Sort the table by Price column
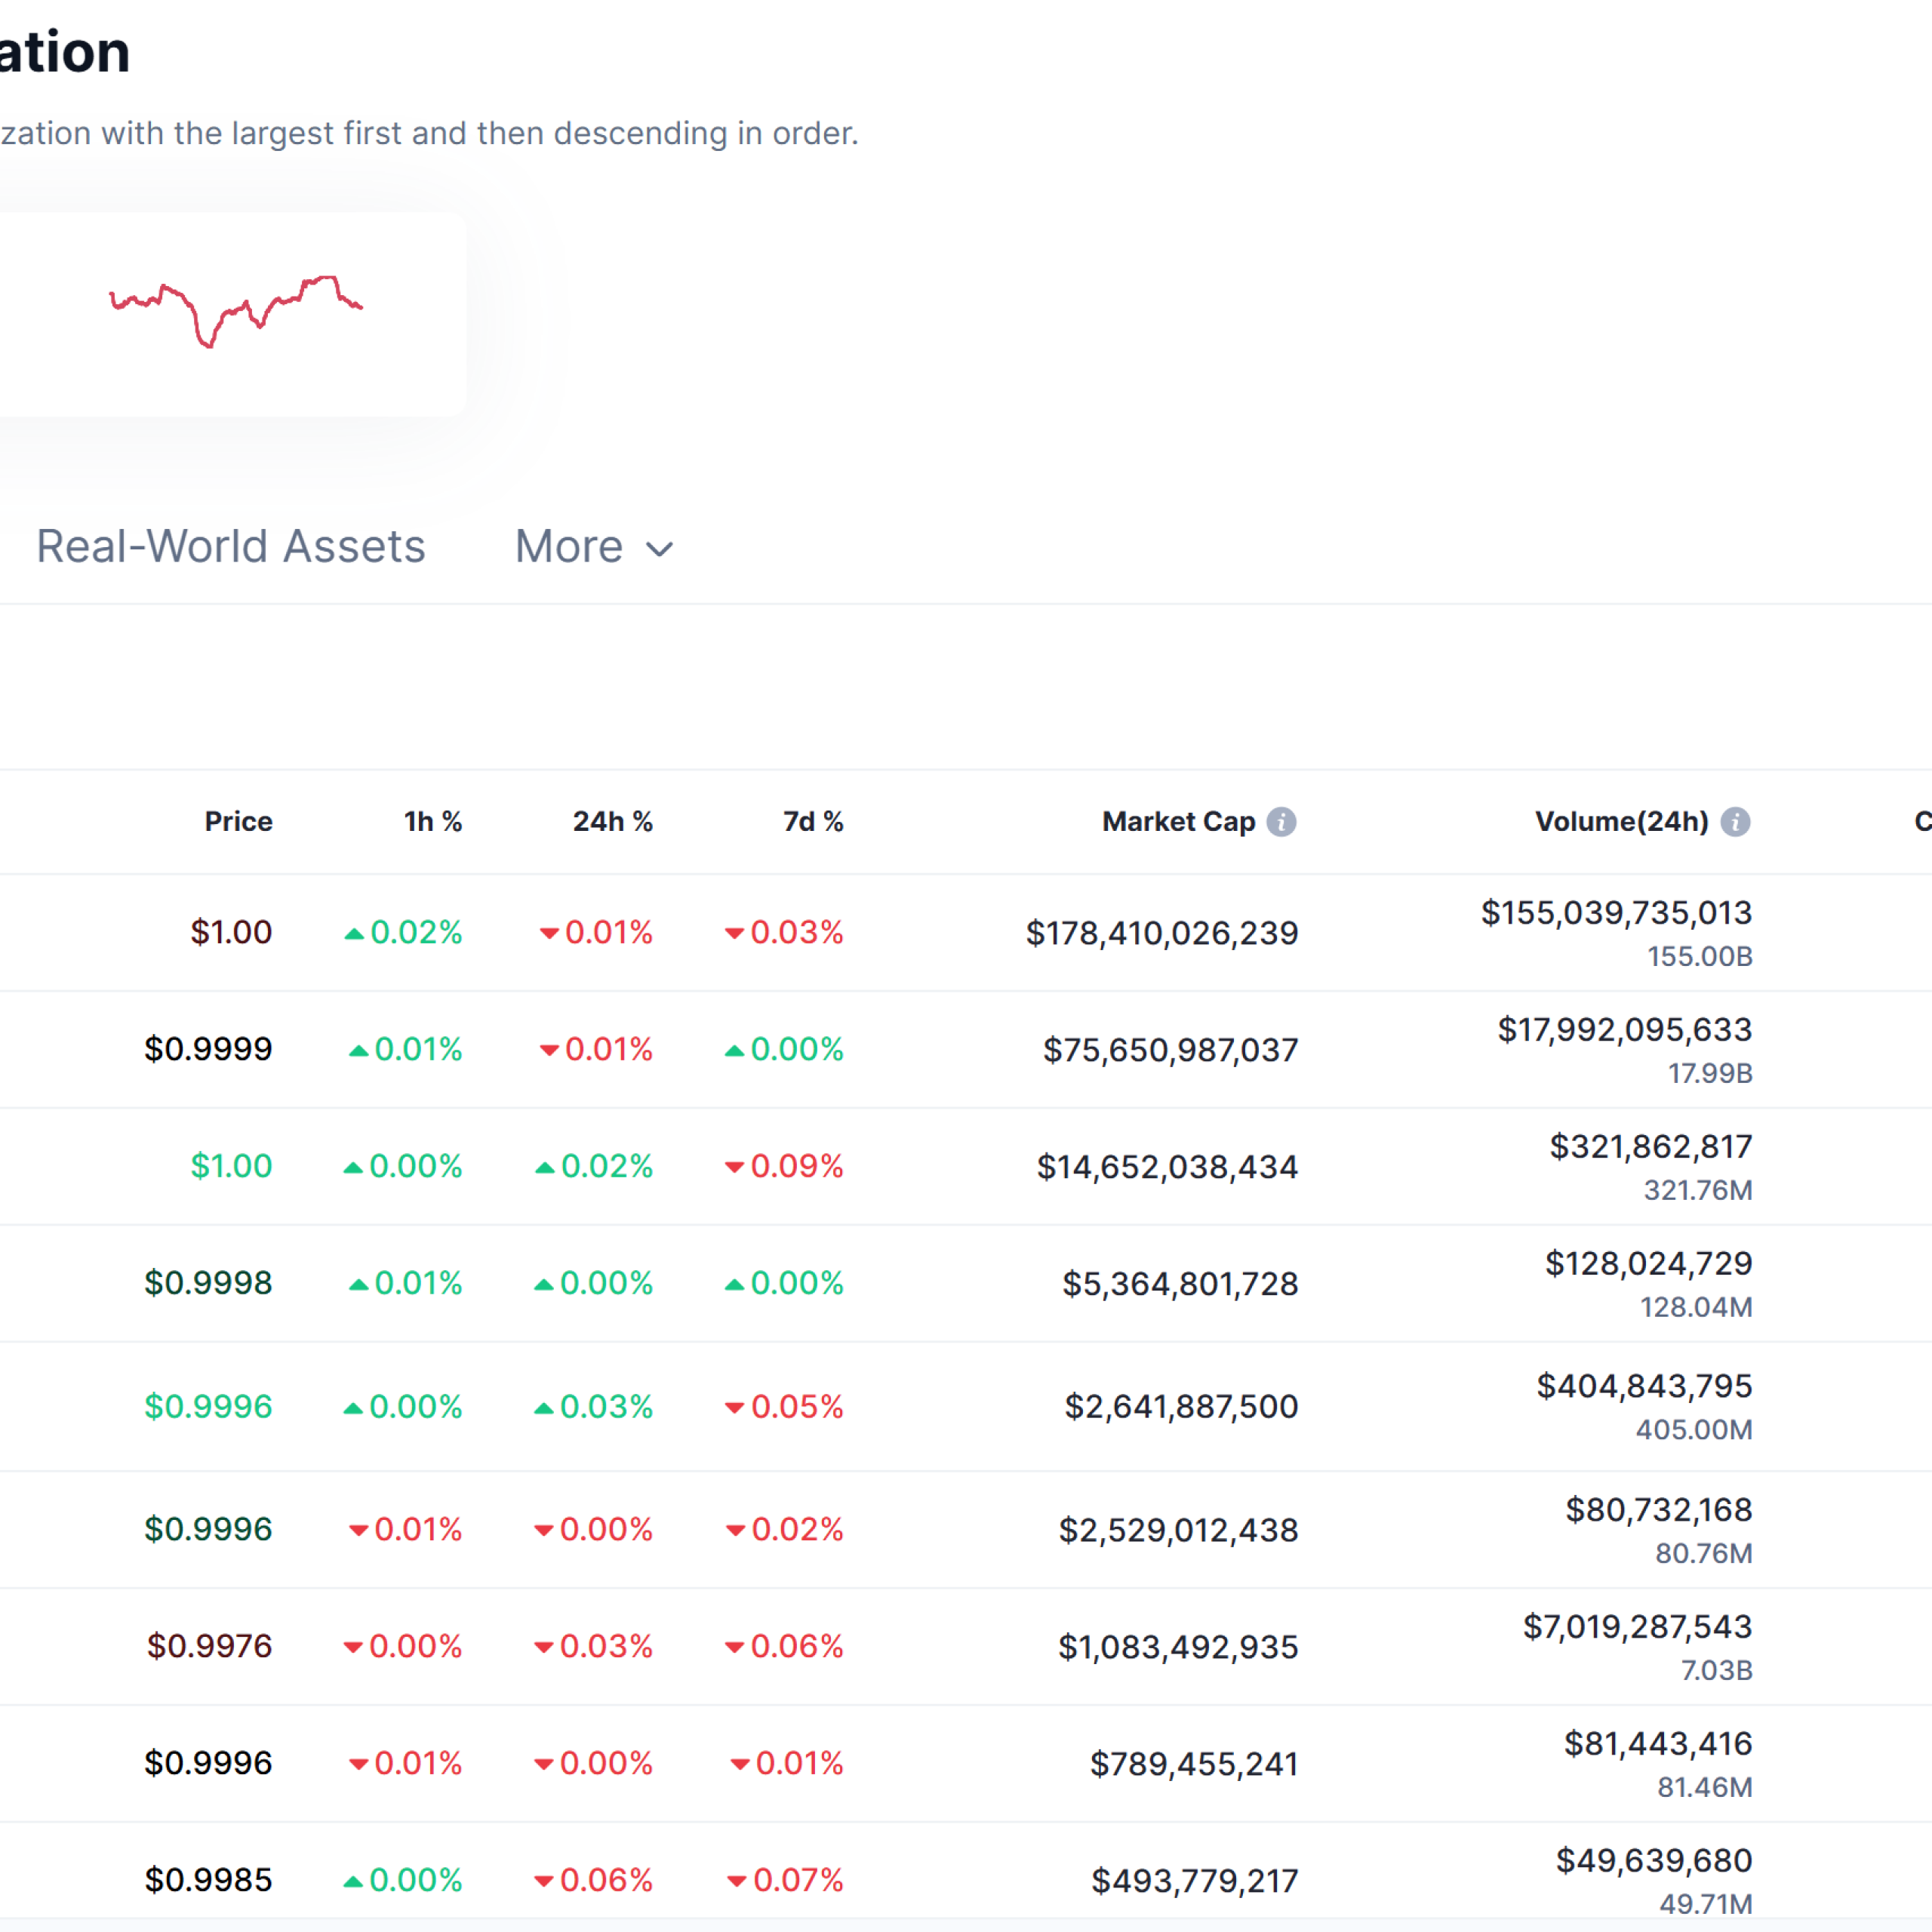This screenshot has height=1932, width=1932. click(238, 822)
